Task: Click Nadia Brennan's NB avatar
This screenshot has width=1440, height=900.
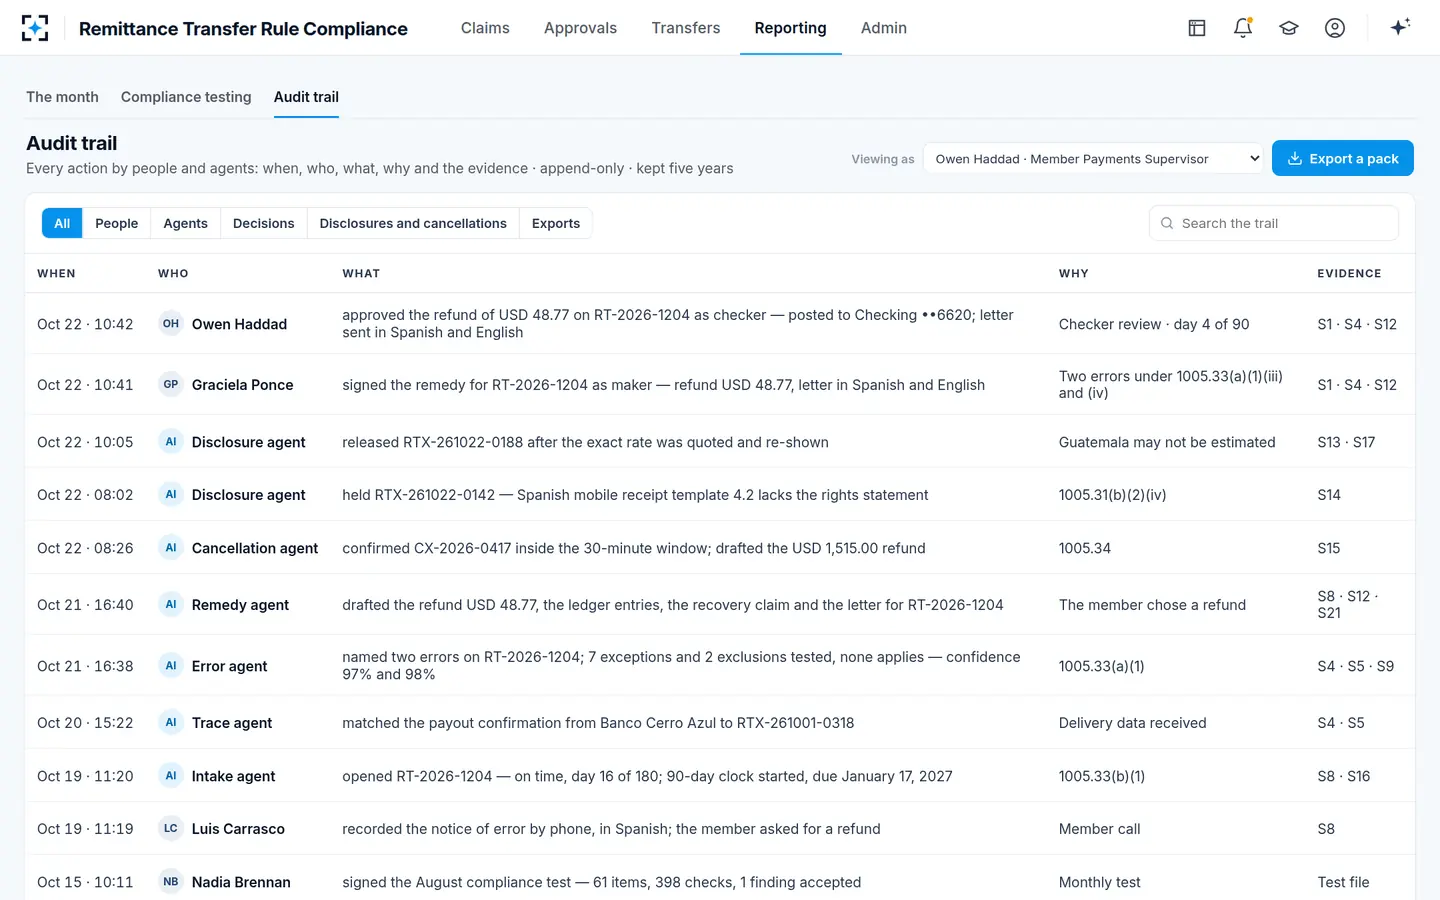Action: tap(171, 882)
